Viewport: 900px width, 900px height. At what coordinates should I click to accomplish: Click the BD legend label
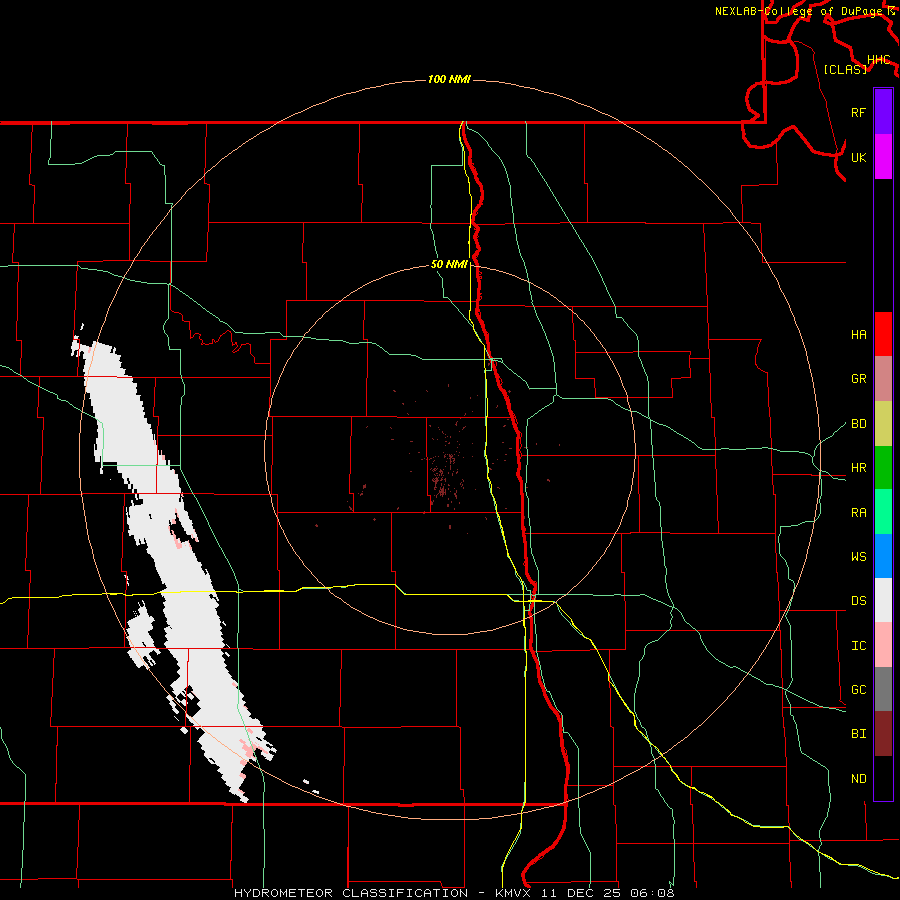[x=858, y=424]
